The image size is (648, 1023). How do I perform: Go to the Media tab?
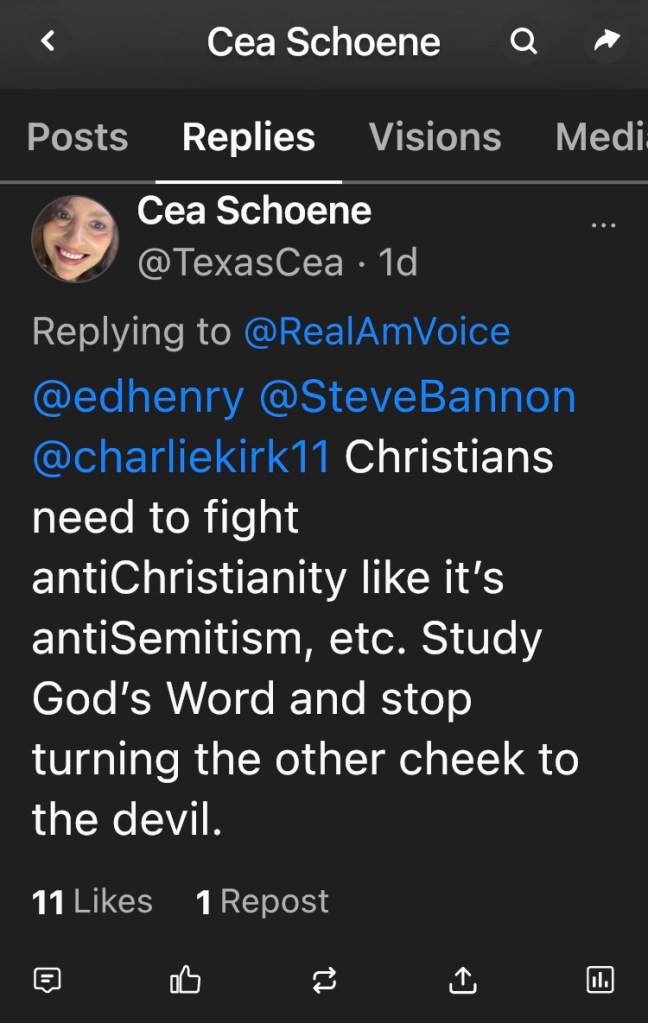[x=601, y=137]
